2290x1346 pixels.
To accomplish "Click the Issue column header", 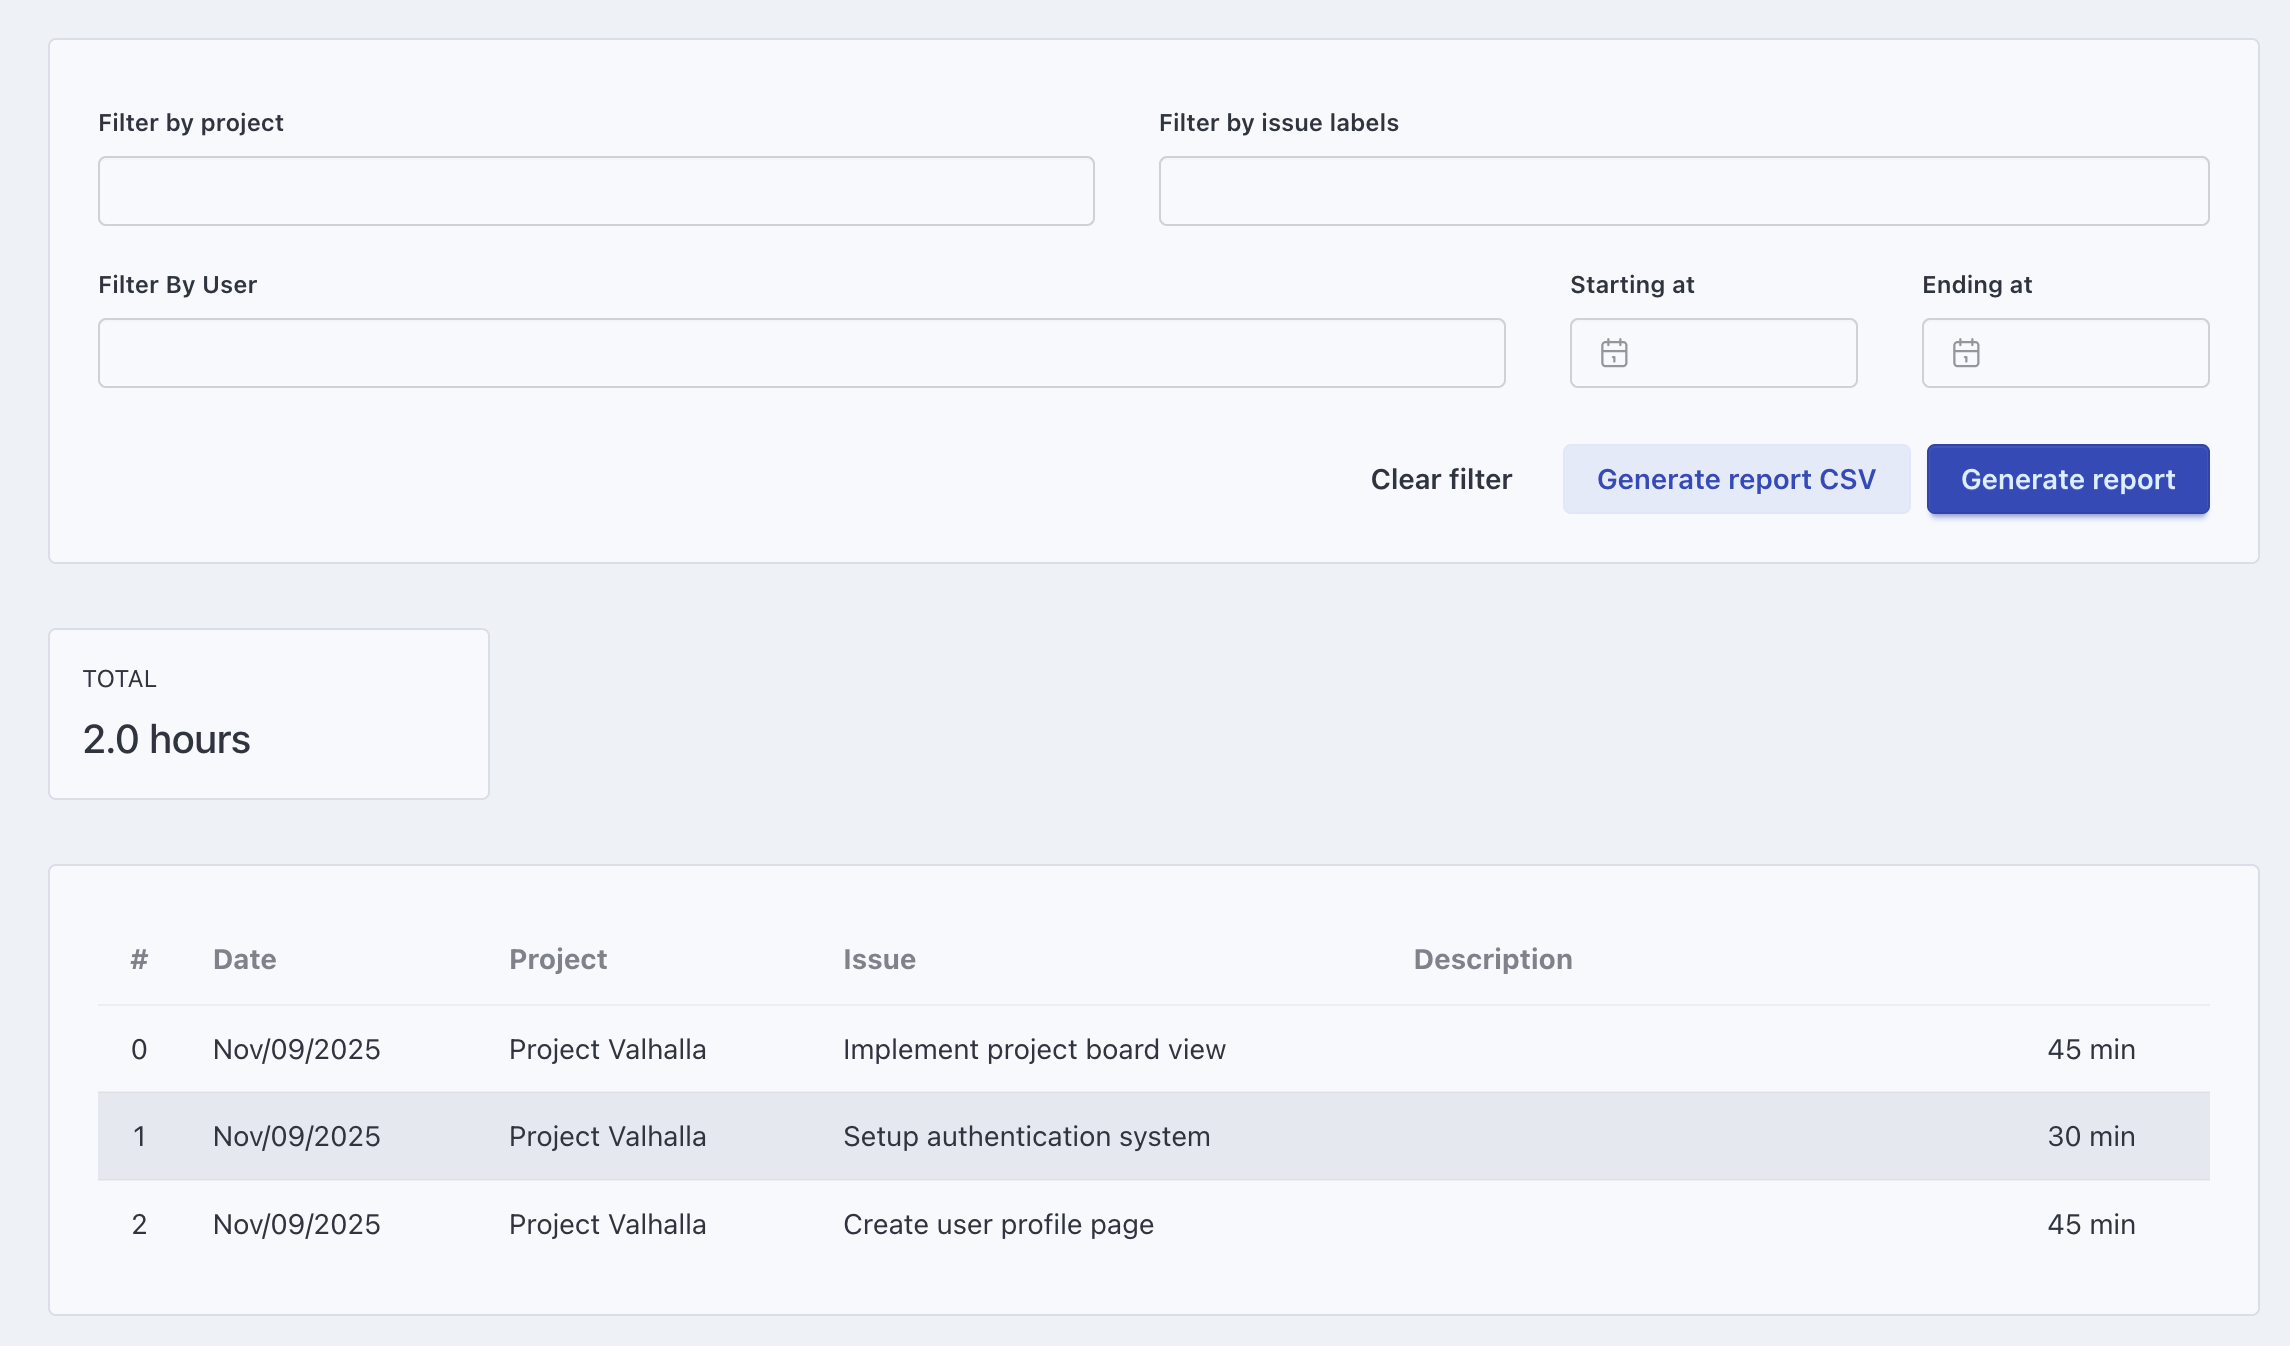I will click(x=879, y=959).
